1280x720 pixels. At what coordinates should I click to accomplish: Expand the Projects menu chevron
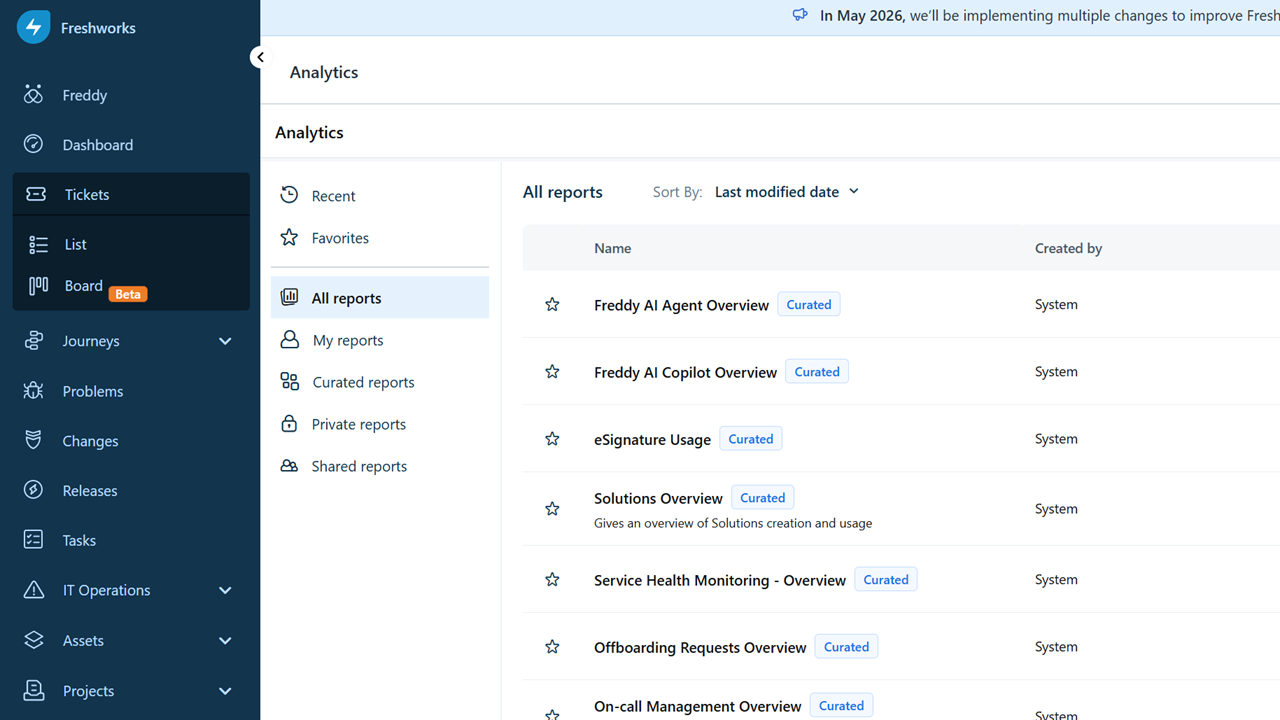point(225,691)
